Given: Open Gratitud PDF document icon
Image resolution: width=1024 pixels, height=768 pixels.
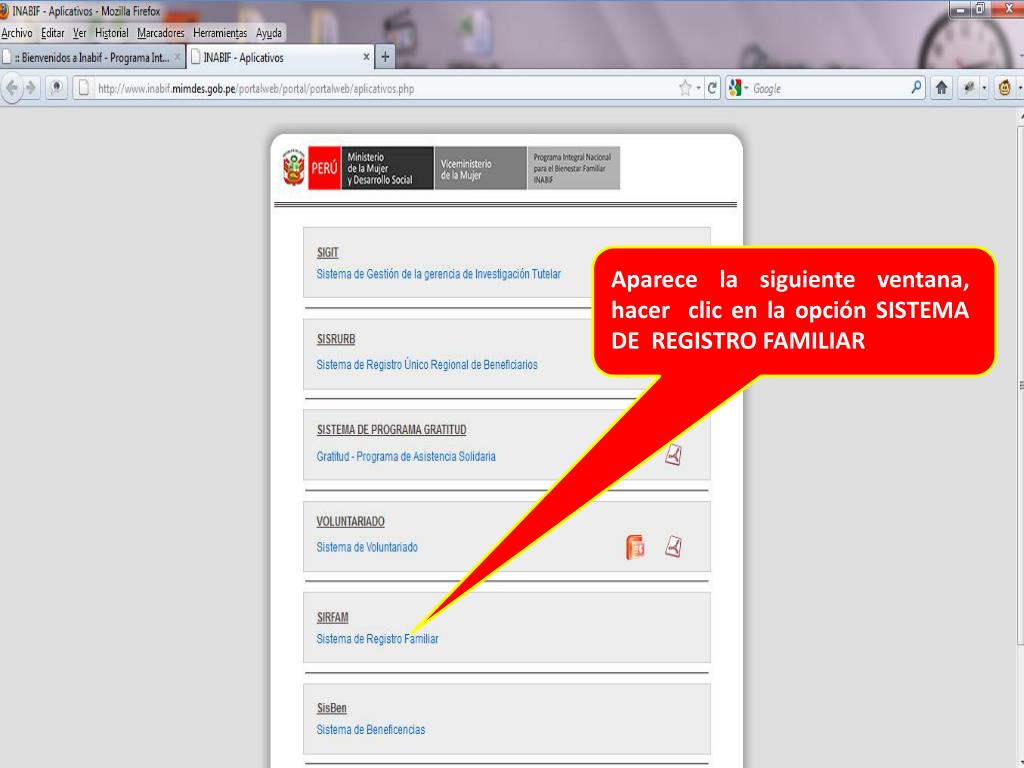Looking at the screenshot, I should coord(673,455).
